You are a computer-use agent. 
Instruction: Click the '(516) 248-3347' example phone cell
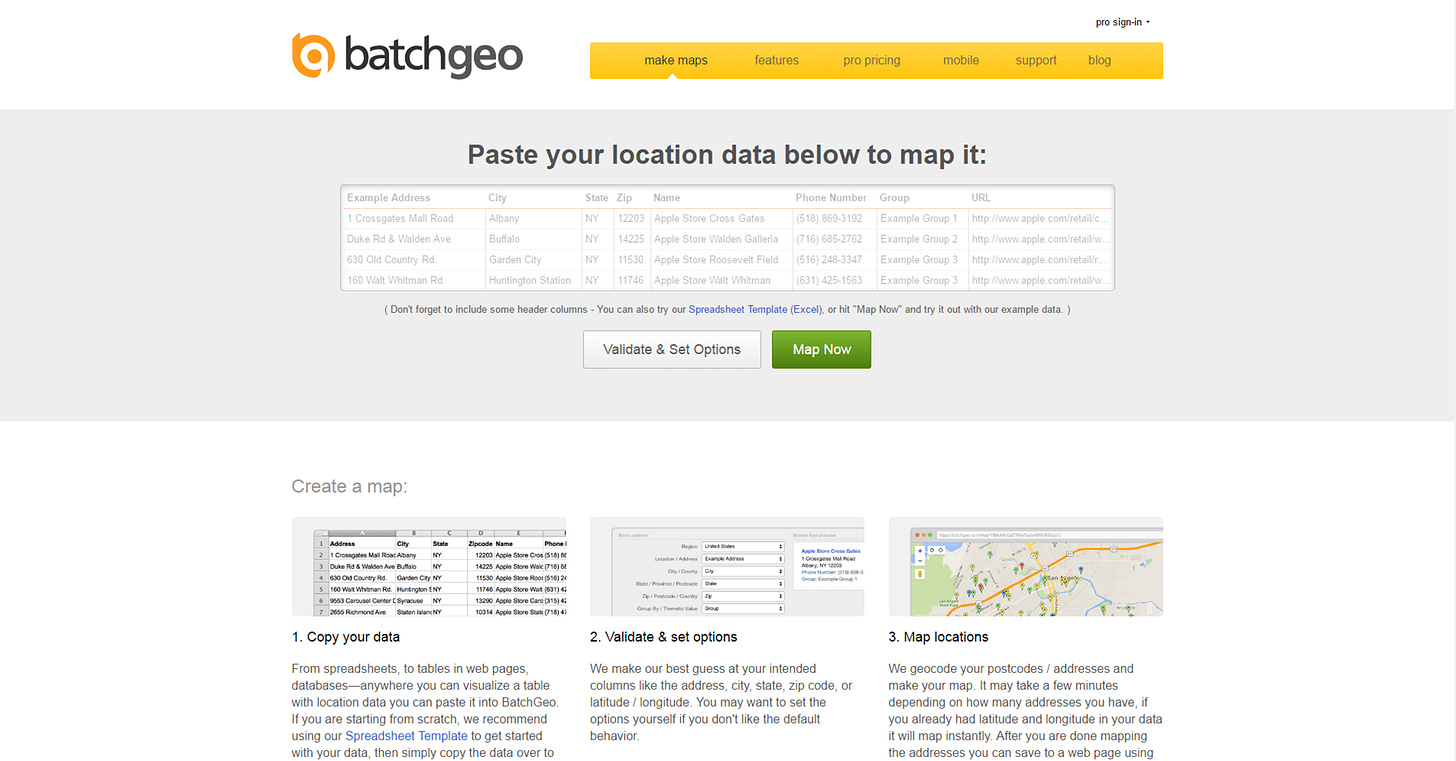click(x=829, y=260)
